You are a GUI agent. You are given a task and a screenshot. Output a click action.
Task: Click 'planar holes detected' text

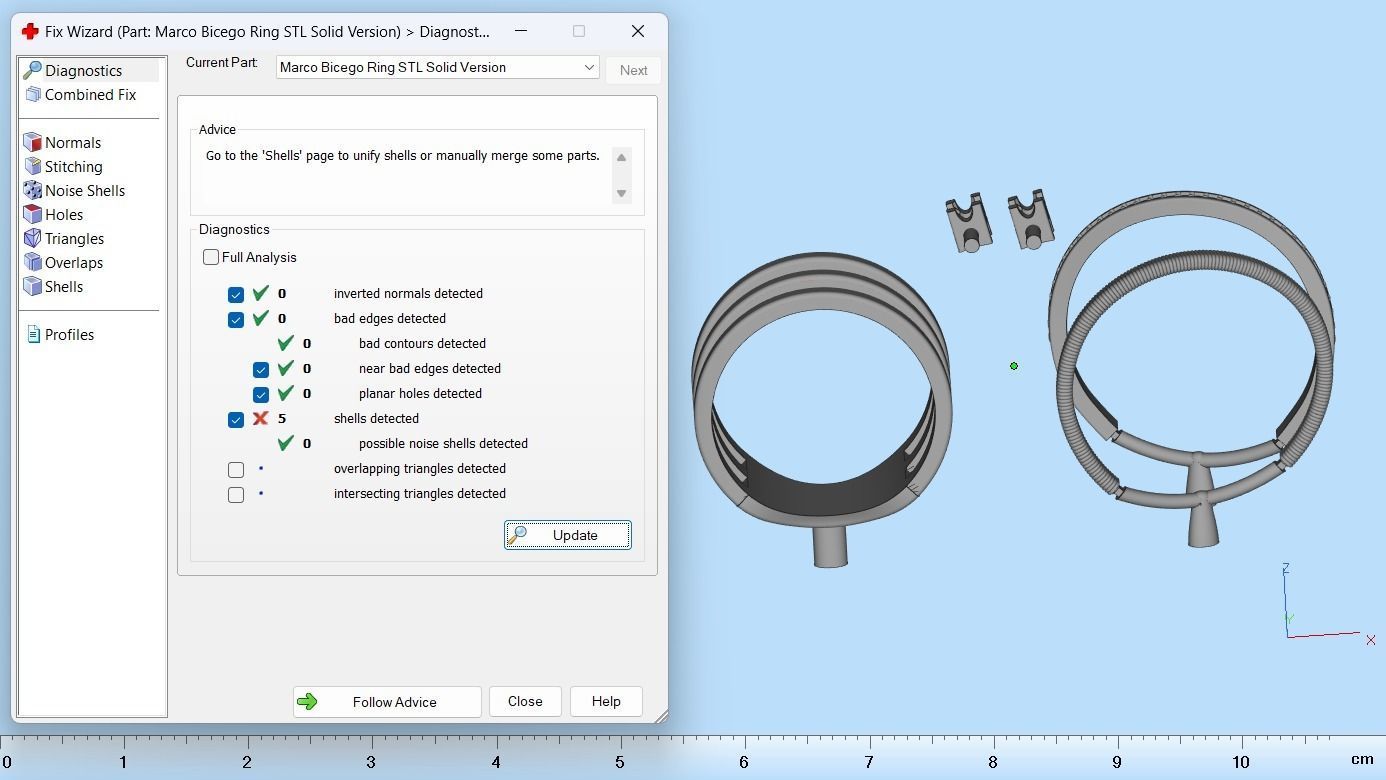point(420,394)
